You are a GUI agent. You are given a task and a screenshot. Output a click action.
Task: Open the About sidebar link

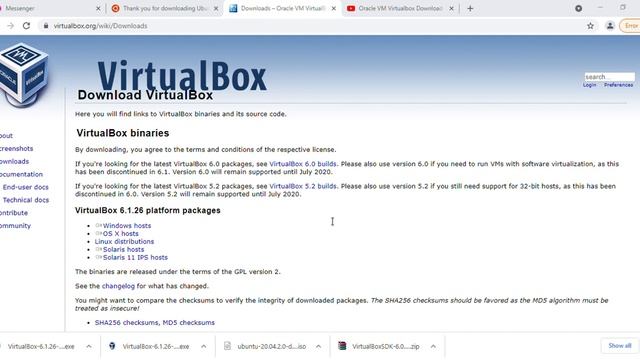(6, 136)
